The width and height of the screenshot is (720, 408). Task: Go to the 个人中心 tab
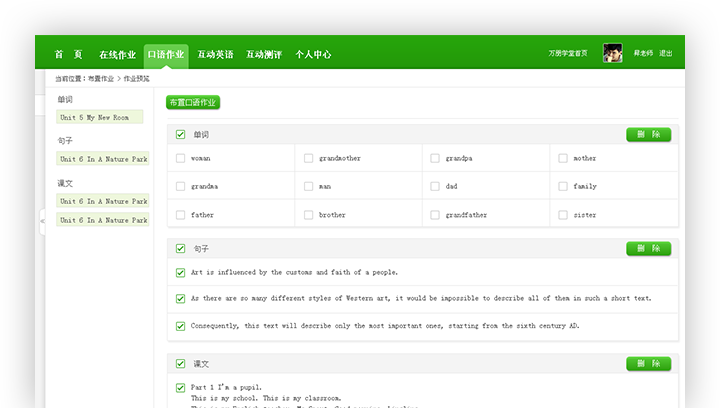(x=313, y=55)
